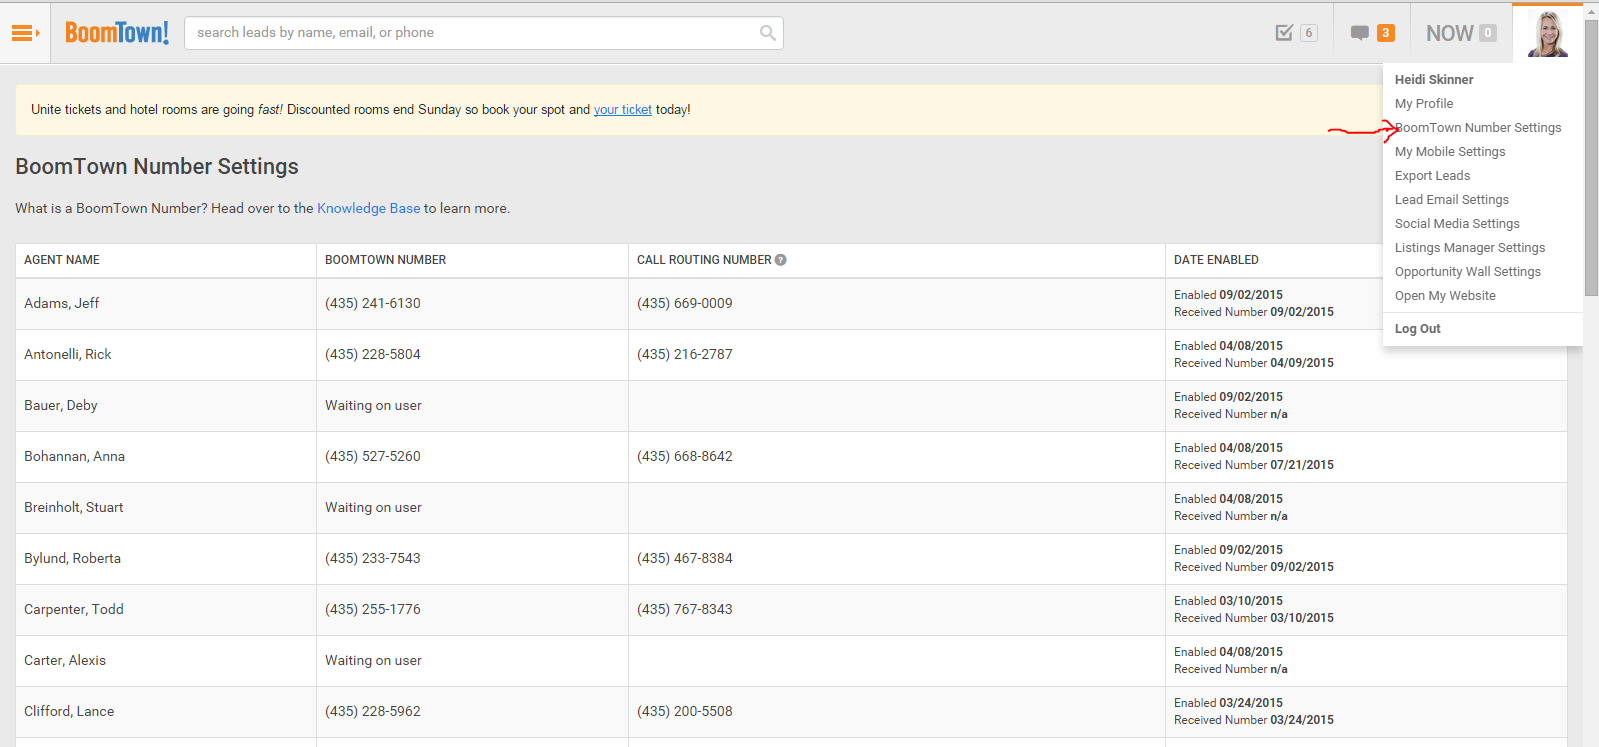The image size is (1599, 747).
Task: Click Heidi Skinner's profile photo
Action: pos(1547,34)
